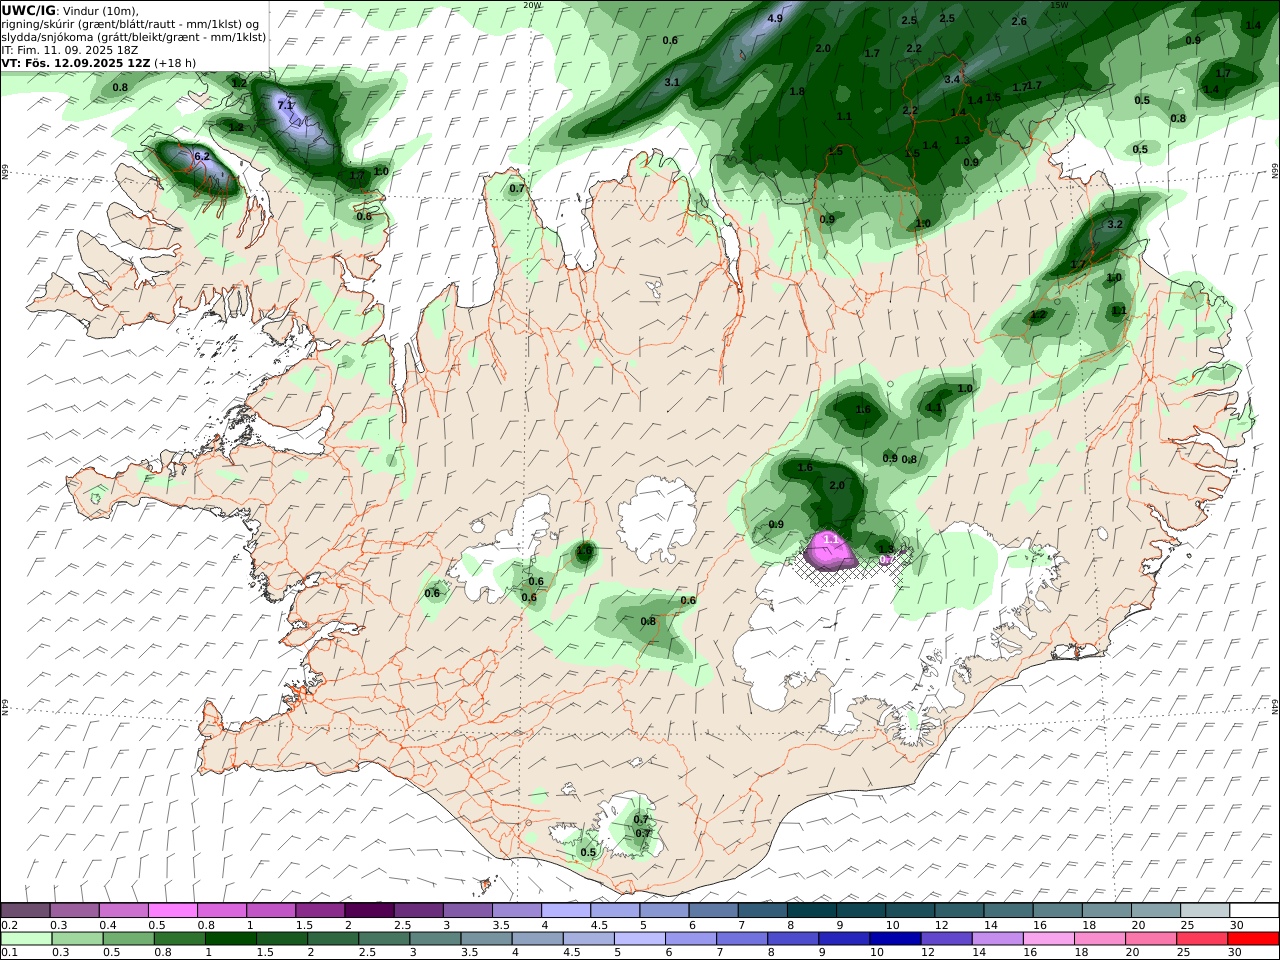Click the 3.2 precipitation value
Image resolution: width=1280 pixels, height=960 pixels.
coord(1115,224)
